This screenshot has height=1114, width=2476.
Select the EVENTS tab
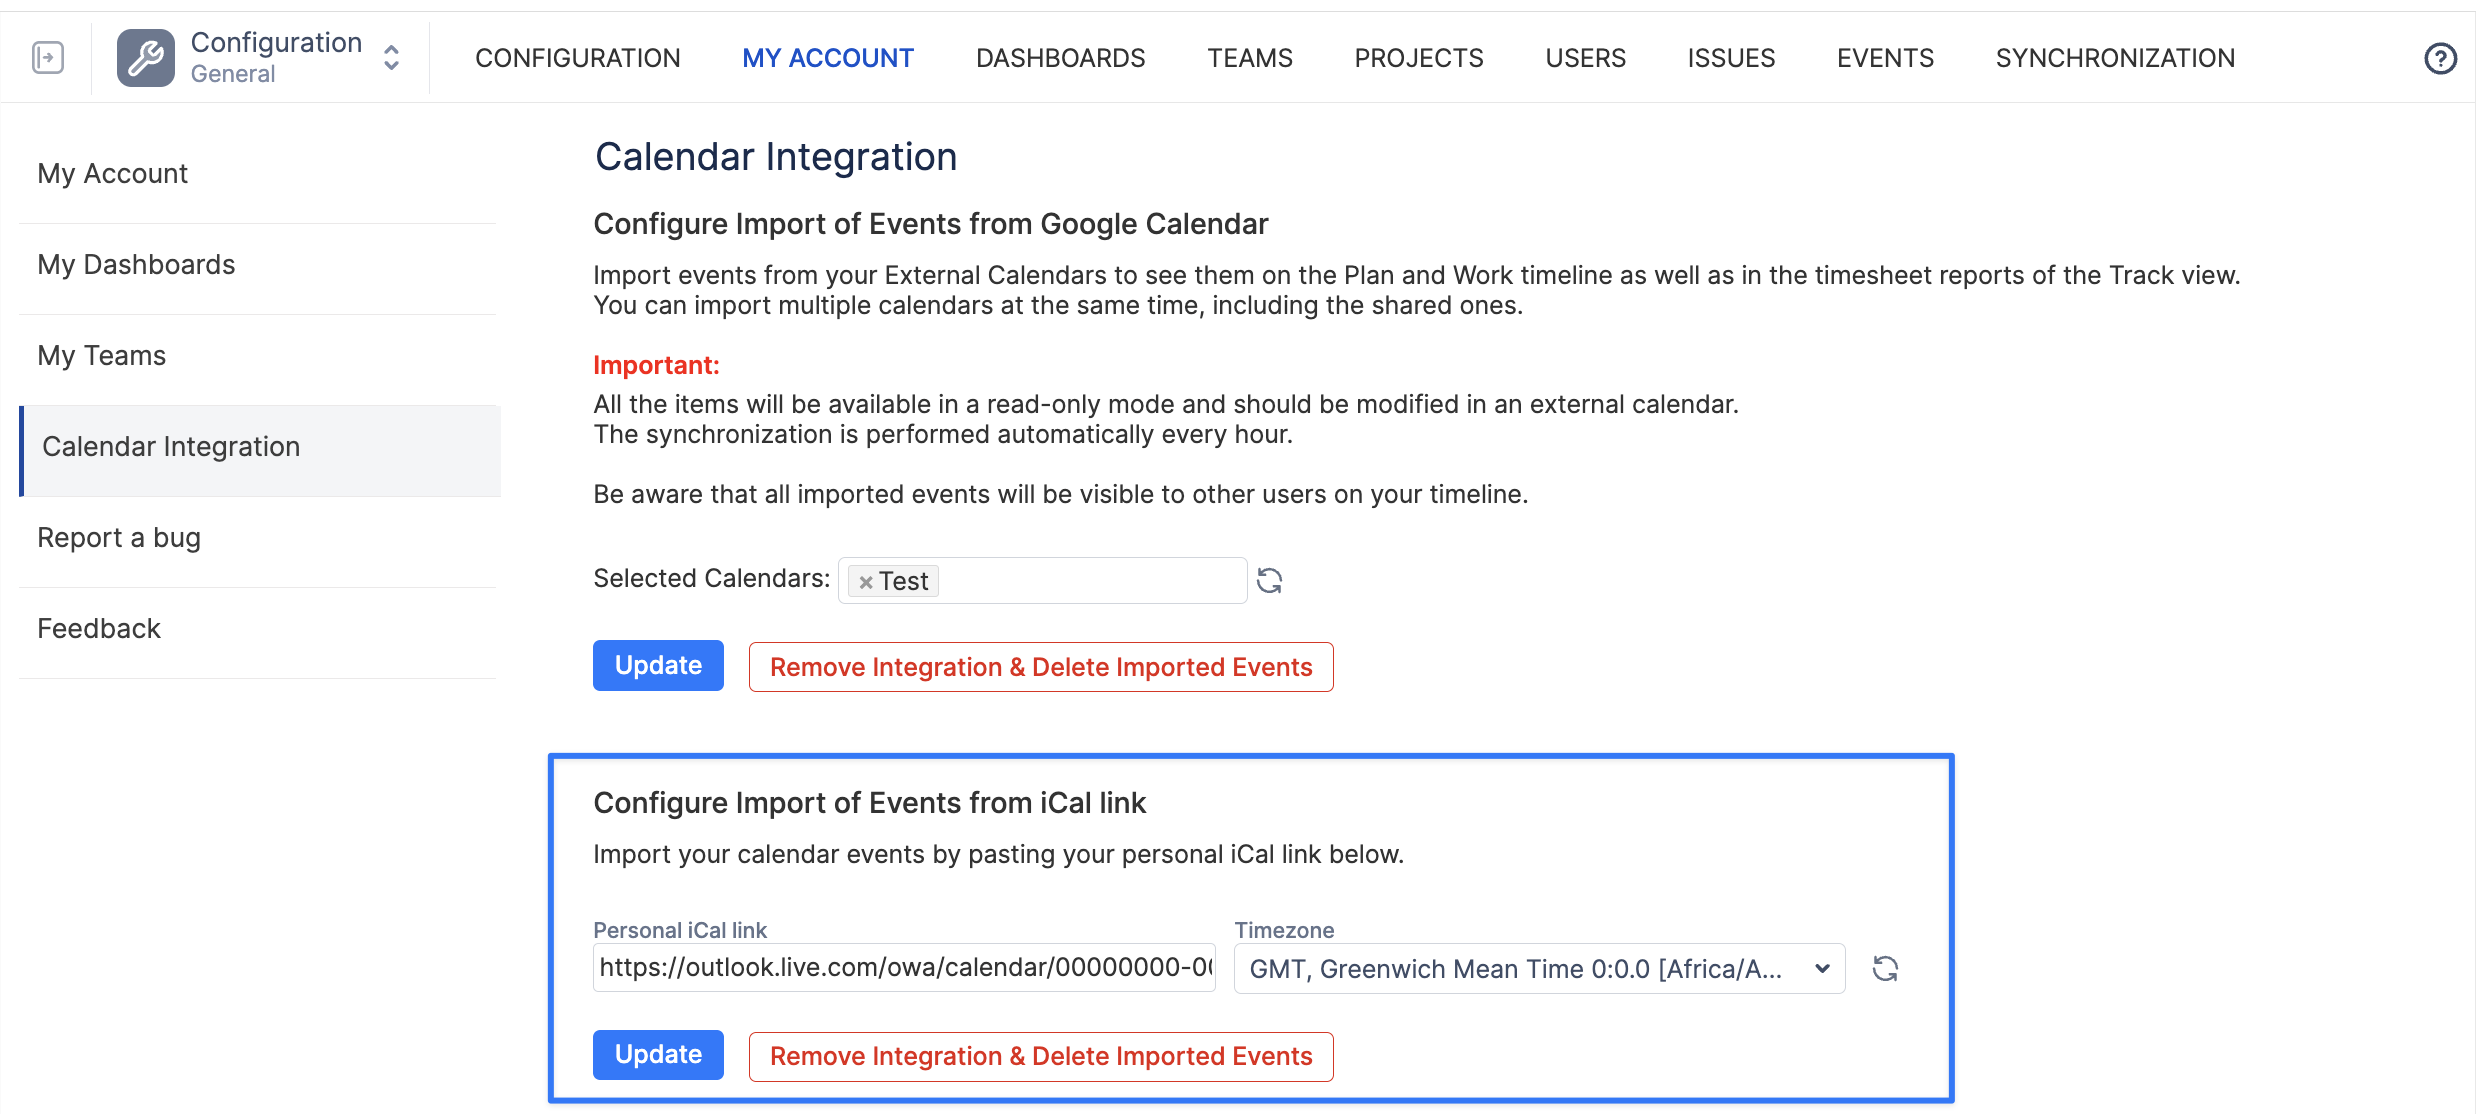pos(1885,58)
